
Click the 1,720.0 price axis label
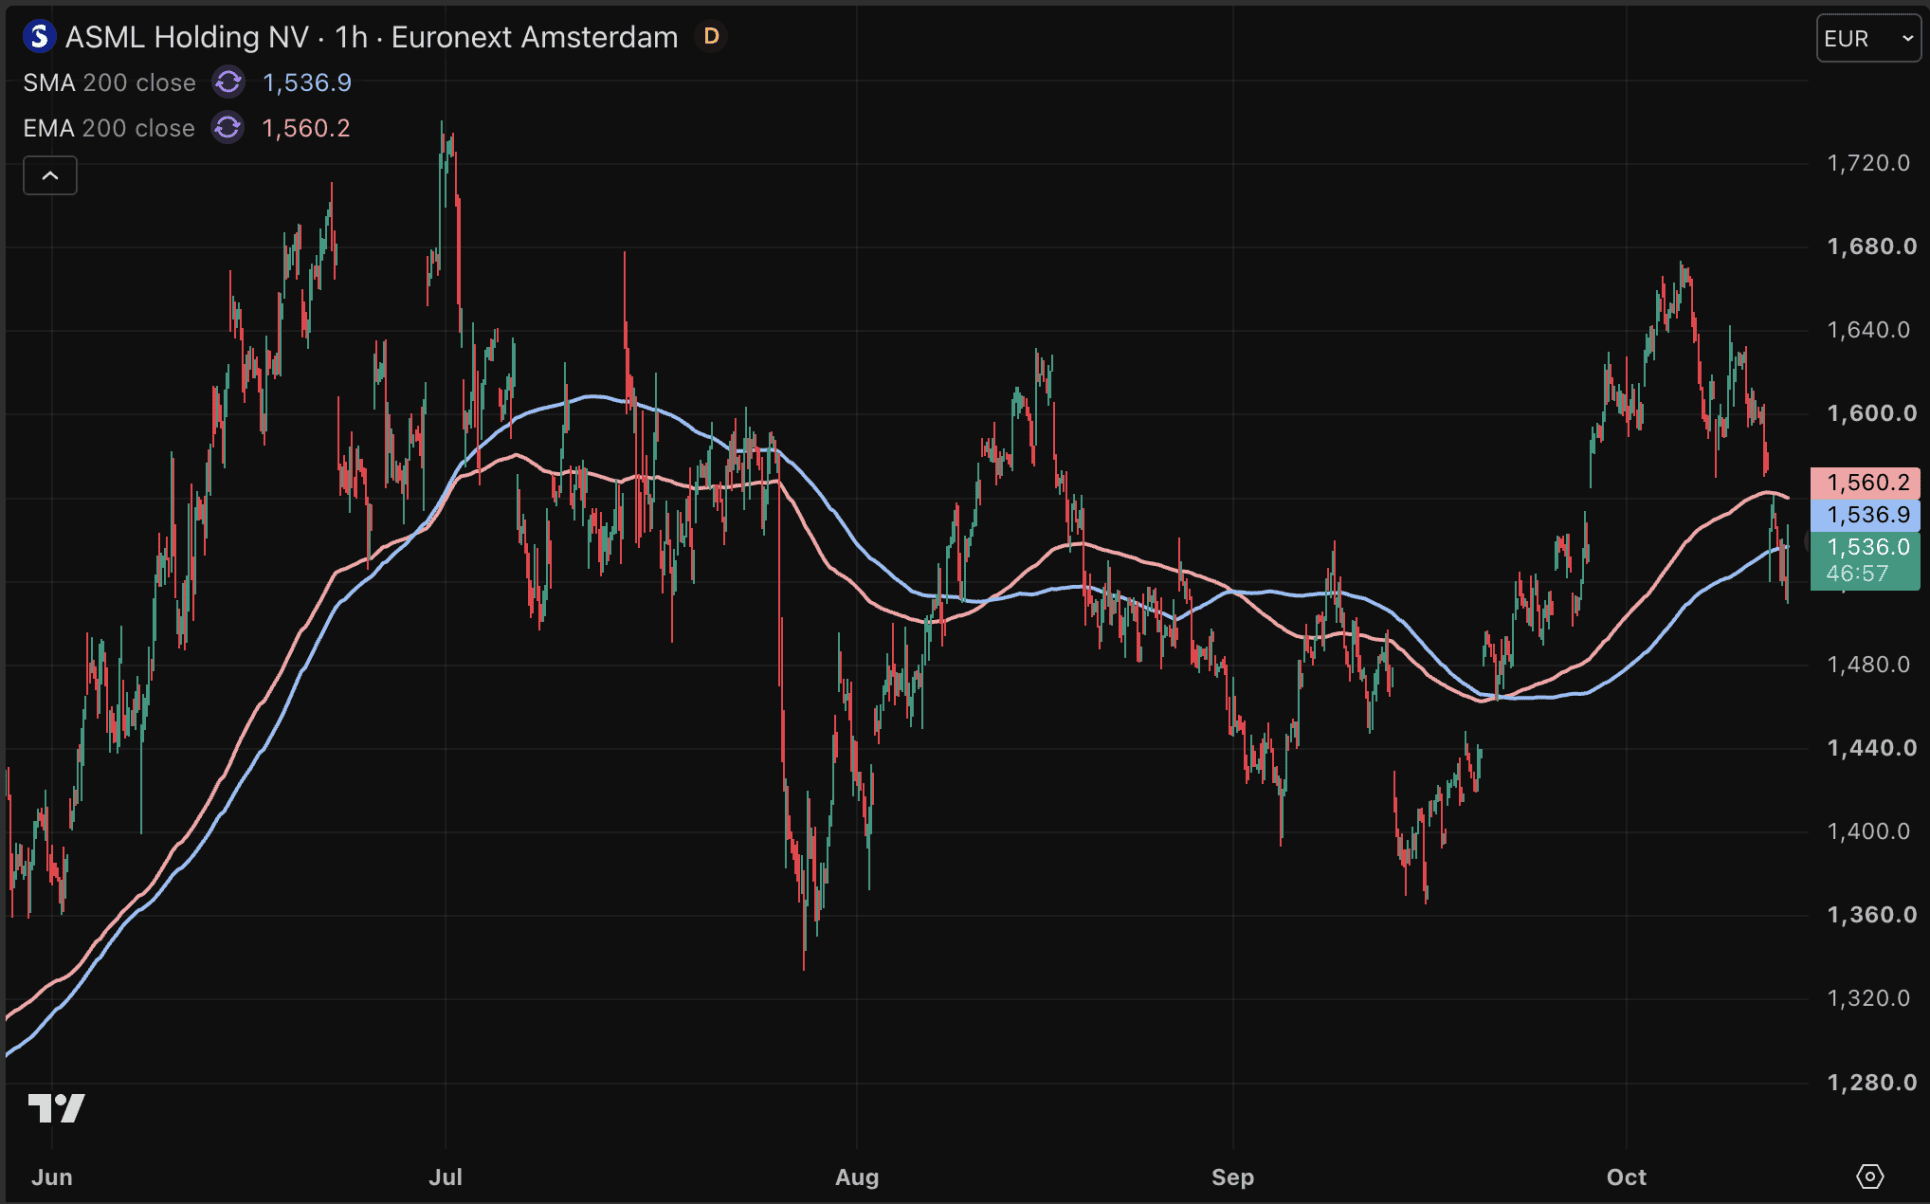1868,163
